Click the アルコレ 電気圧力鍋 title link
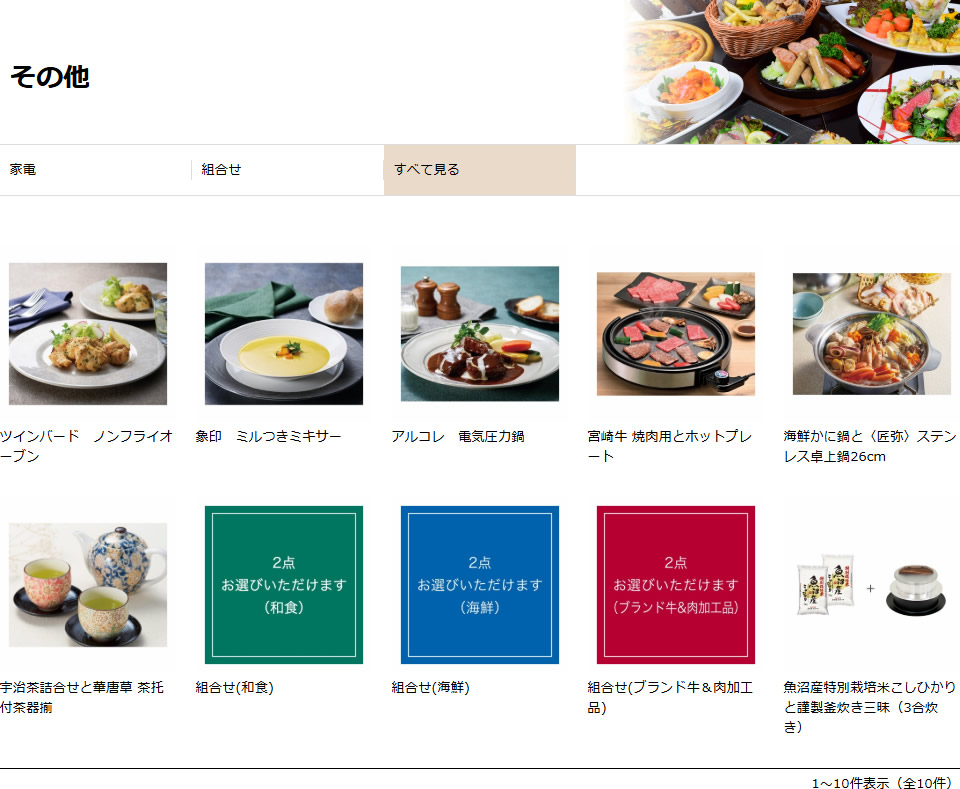This screenshot has width=960, height=789. click(458, 436)
